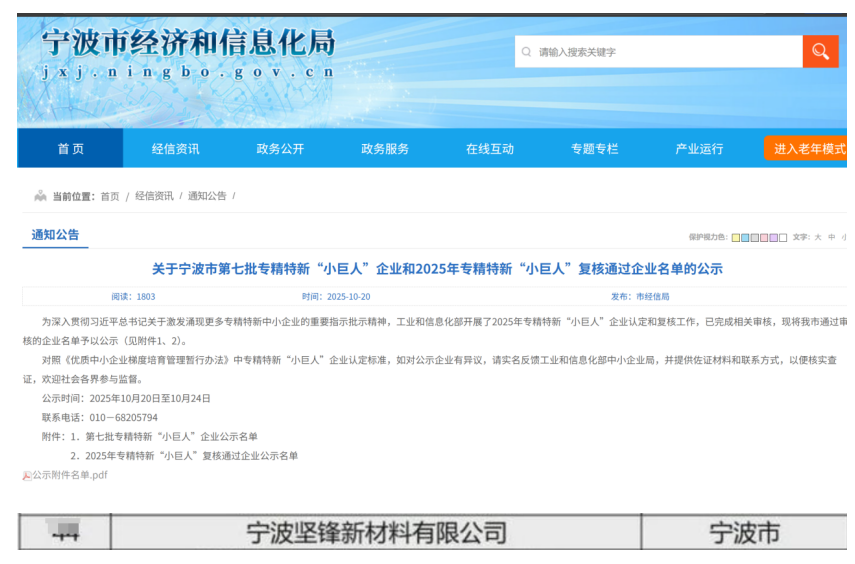The width and height of the screenshot is (855, 564).
Task: Open the 公示附件名单.pdf attachment icon
Action: pyautogui.click(x=27, y=476)
